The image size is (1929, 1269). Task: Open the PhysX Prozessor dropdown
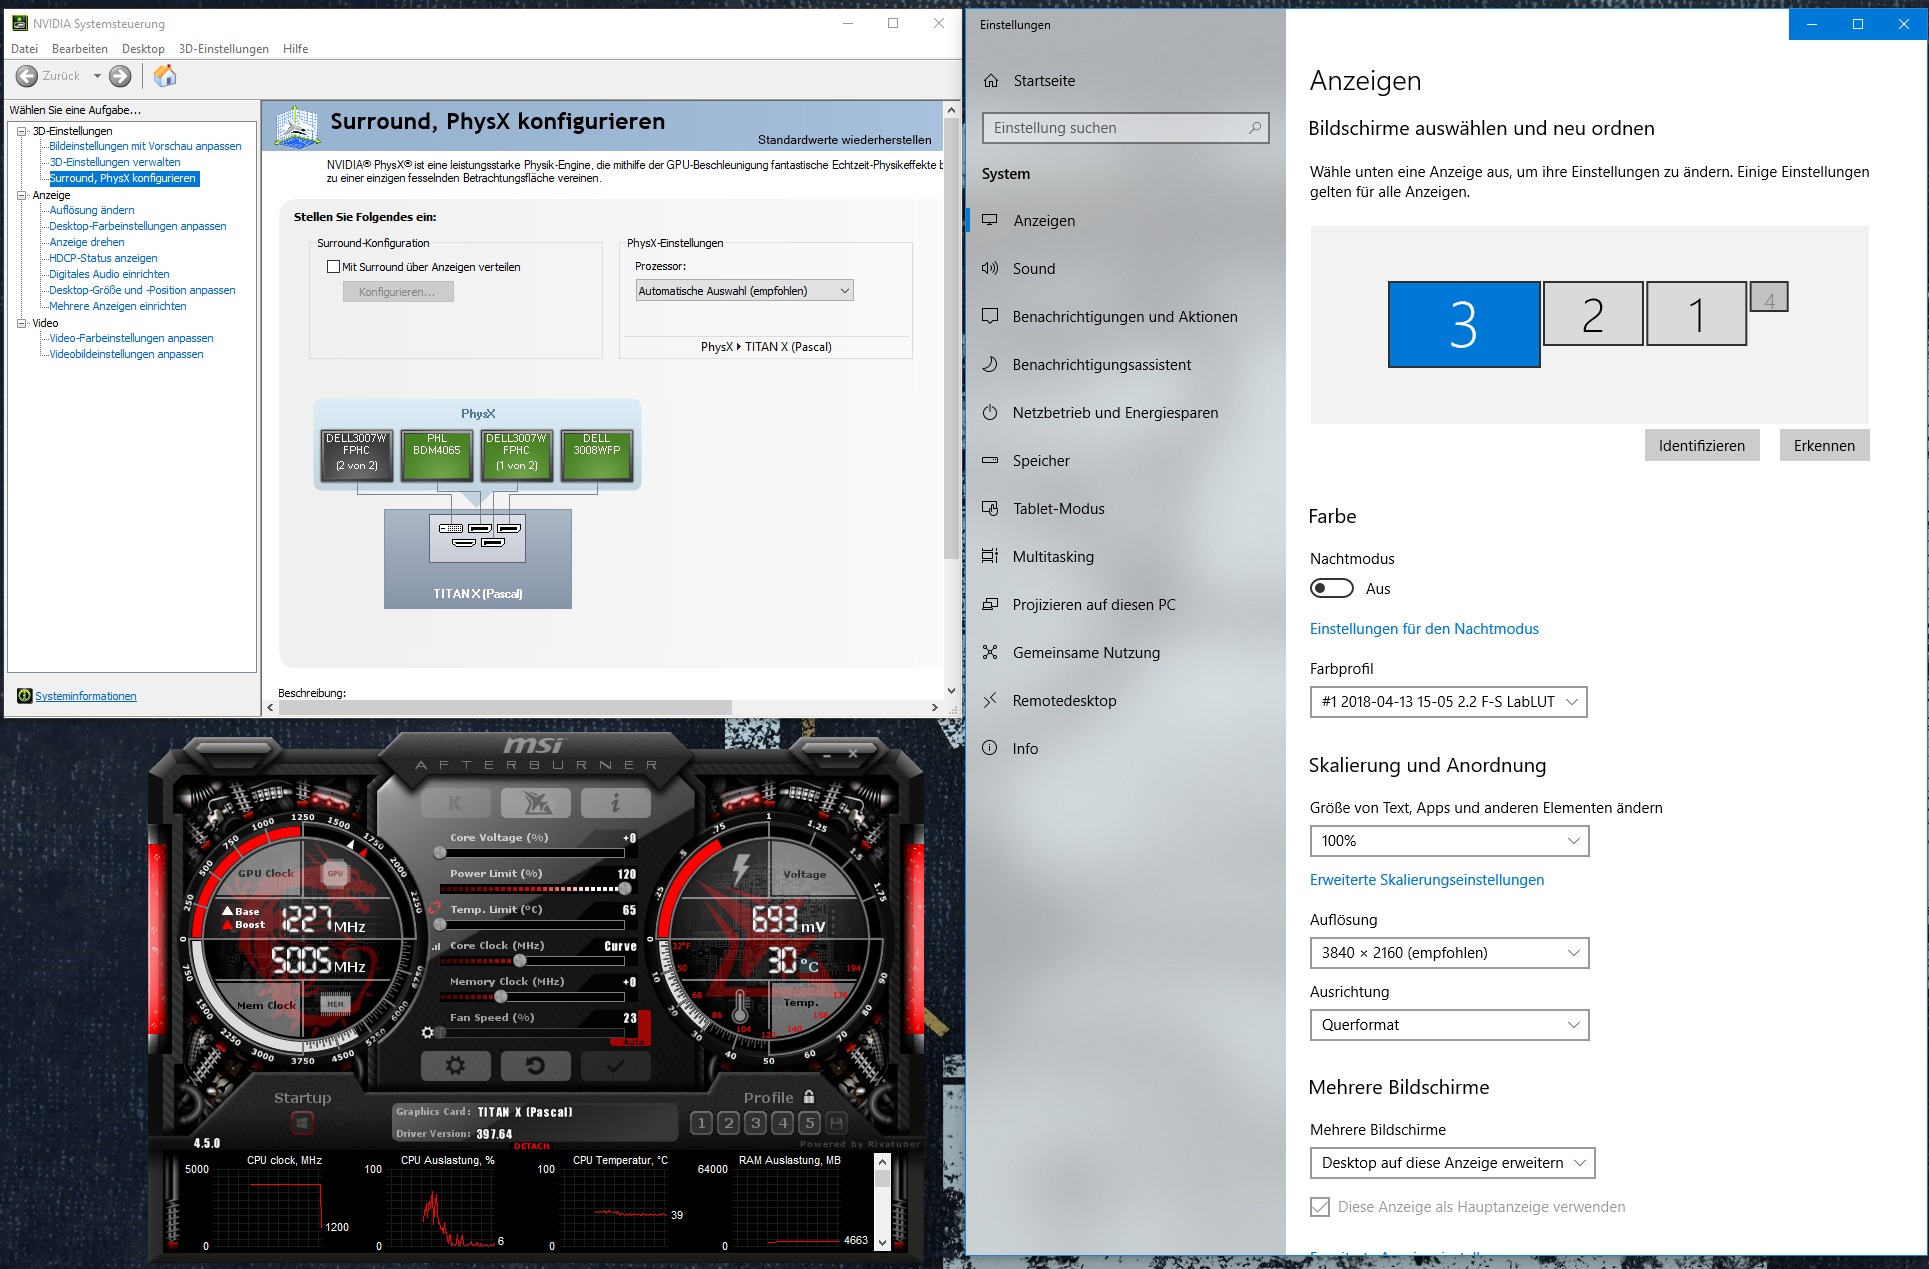[744, 291]
